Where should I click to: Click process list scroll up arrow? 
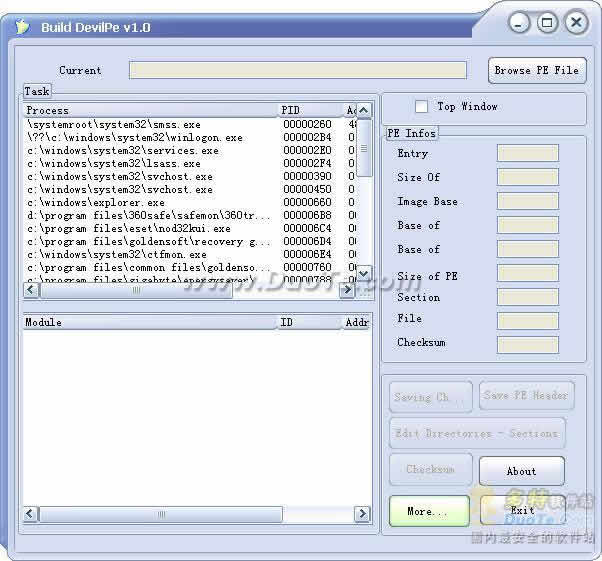pyautogui.click(x=364, y=111)
